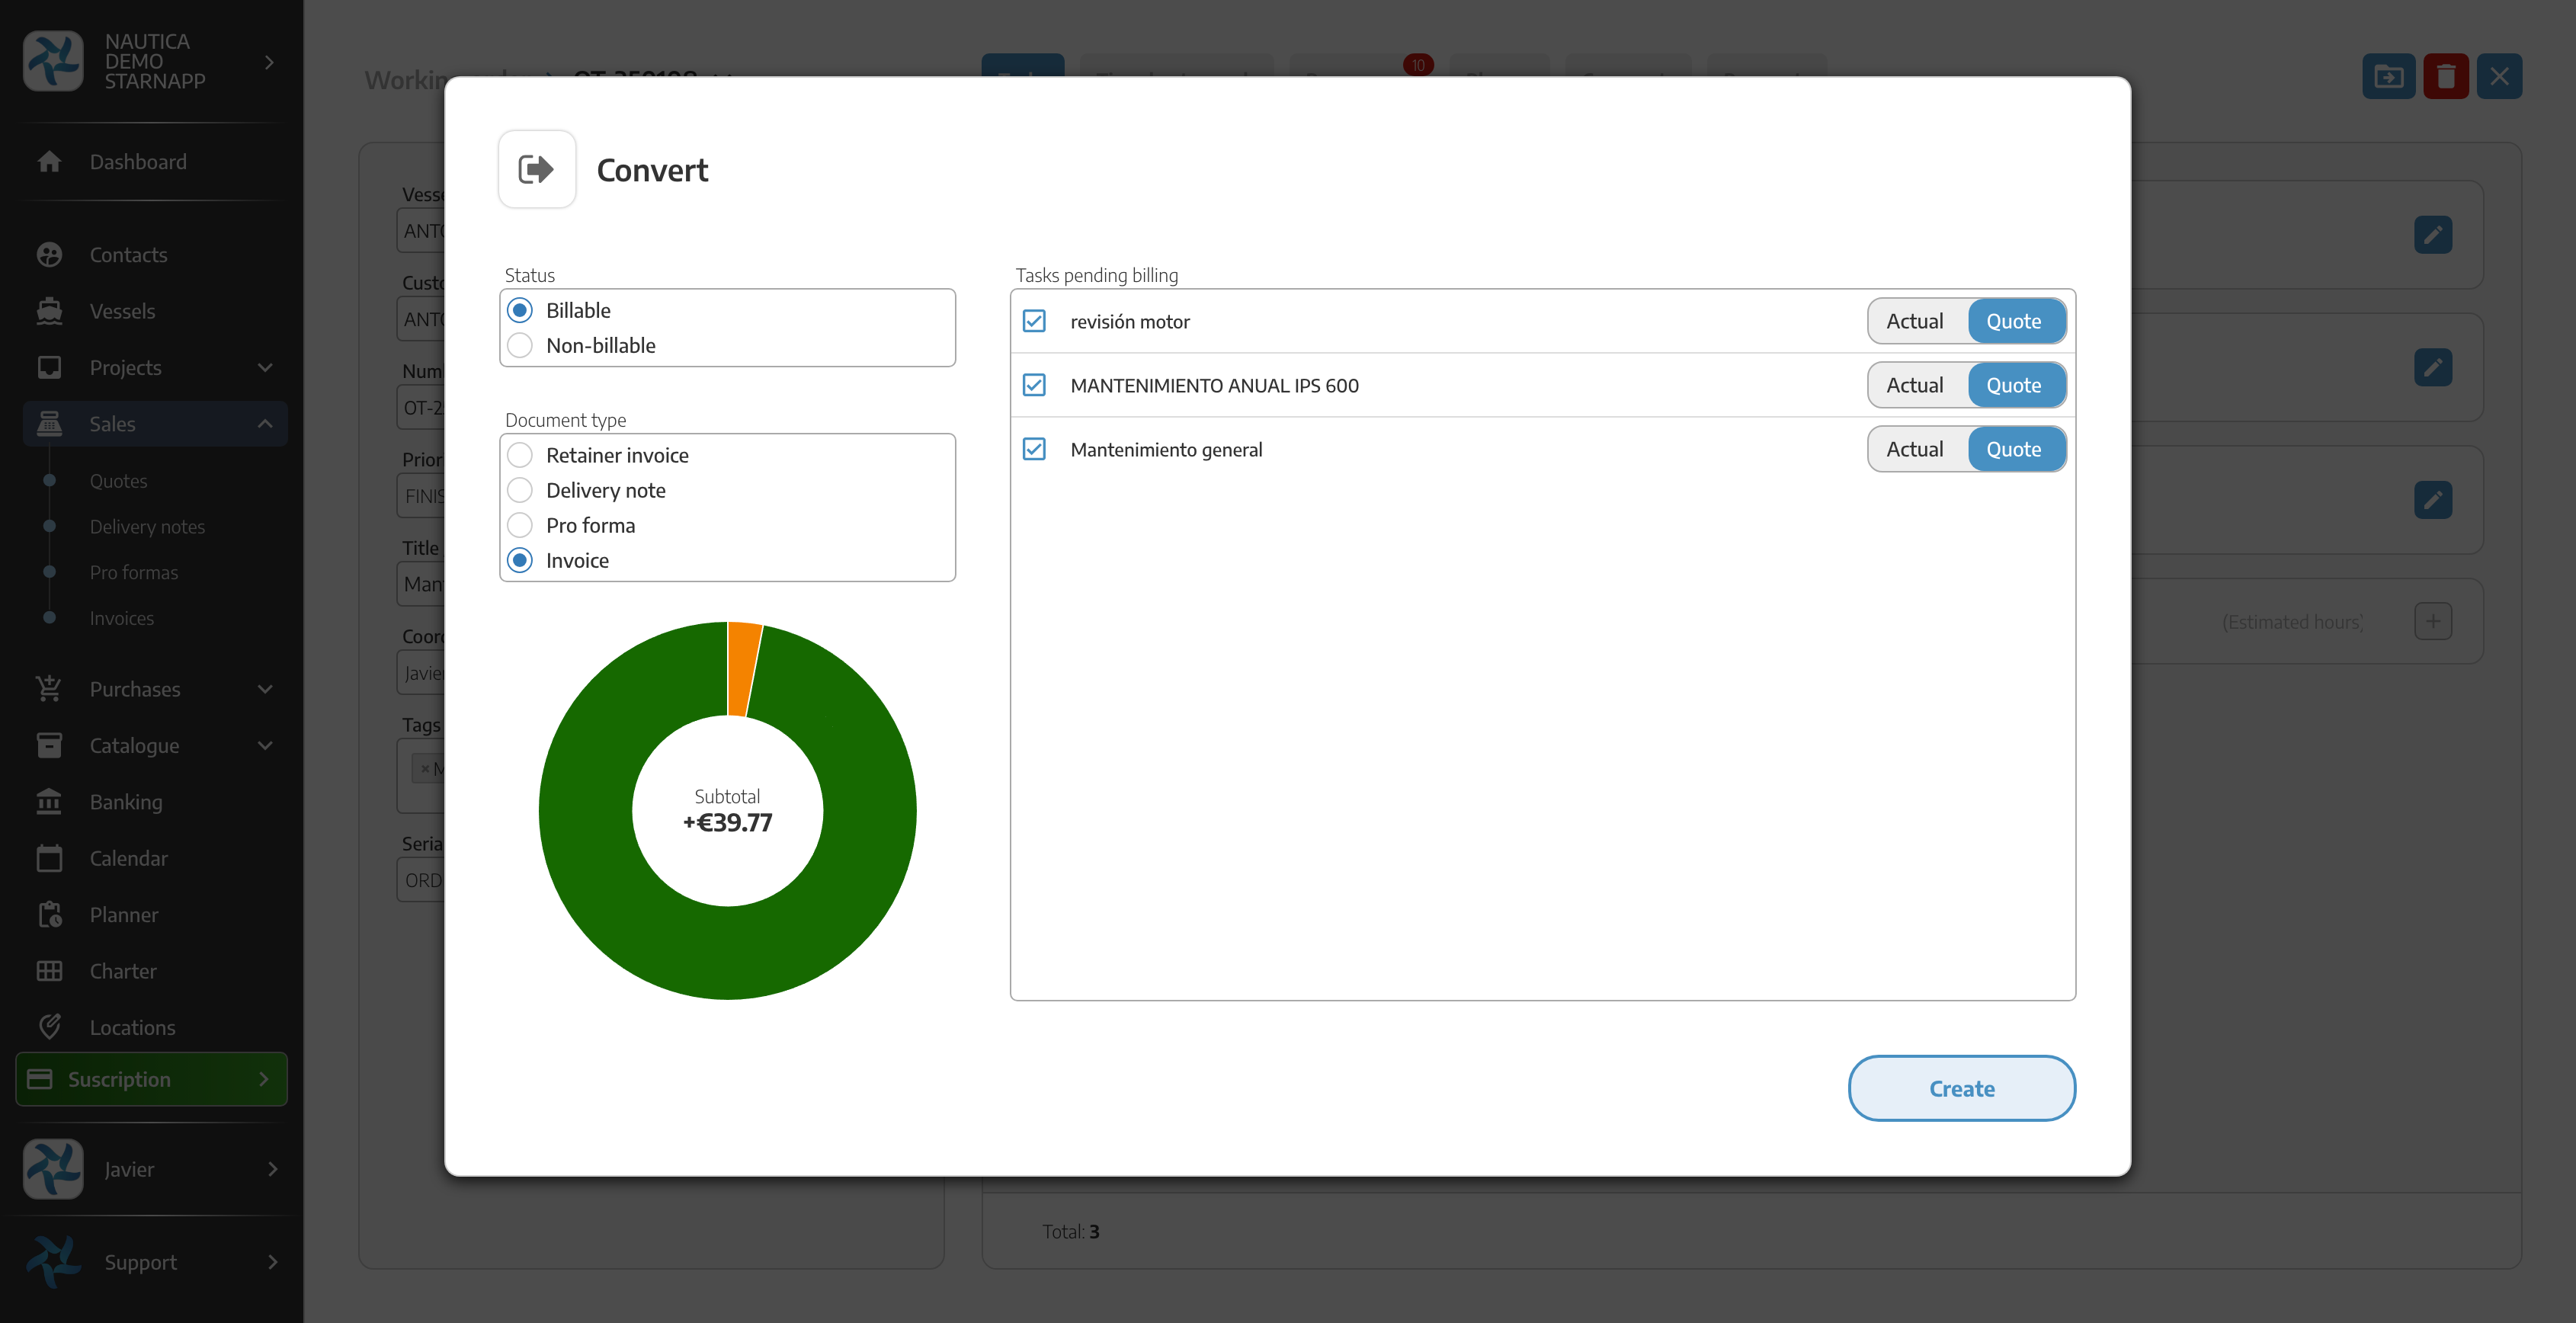This screenshot has height=1323, width=2576.
Task: Choose Retainer invoice document type
Action: [x=520, y=455]
